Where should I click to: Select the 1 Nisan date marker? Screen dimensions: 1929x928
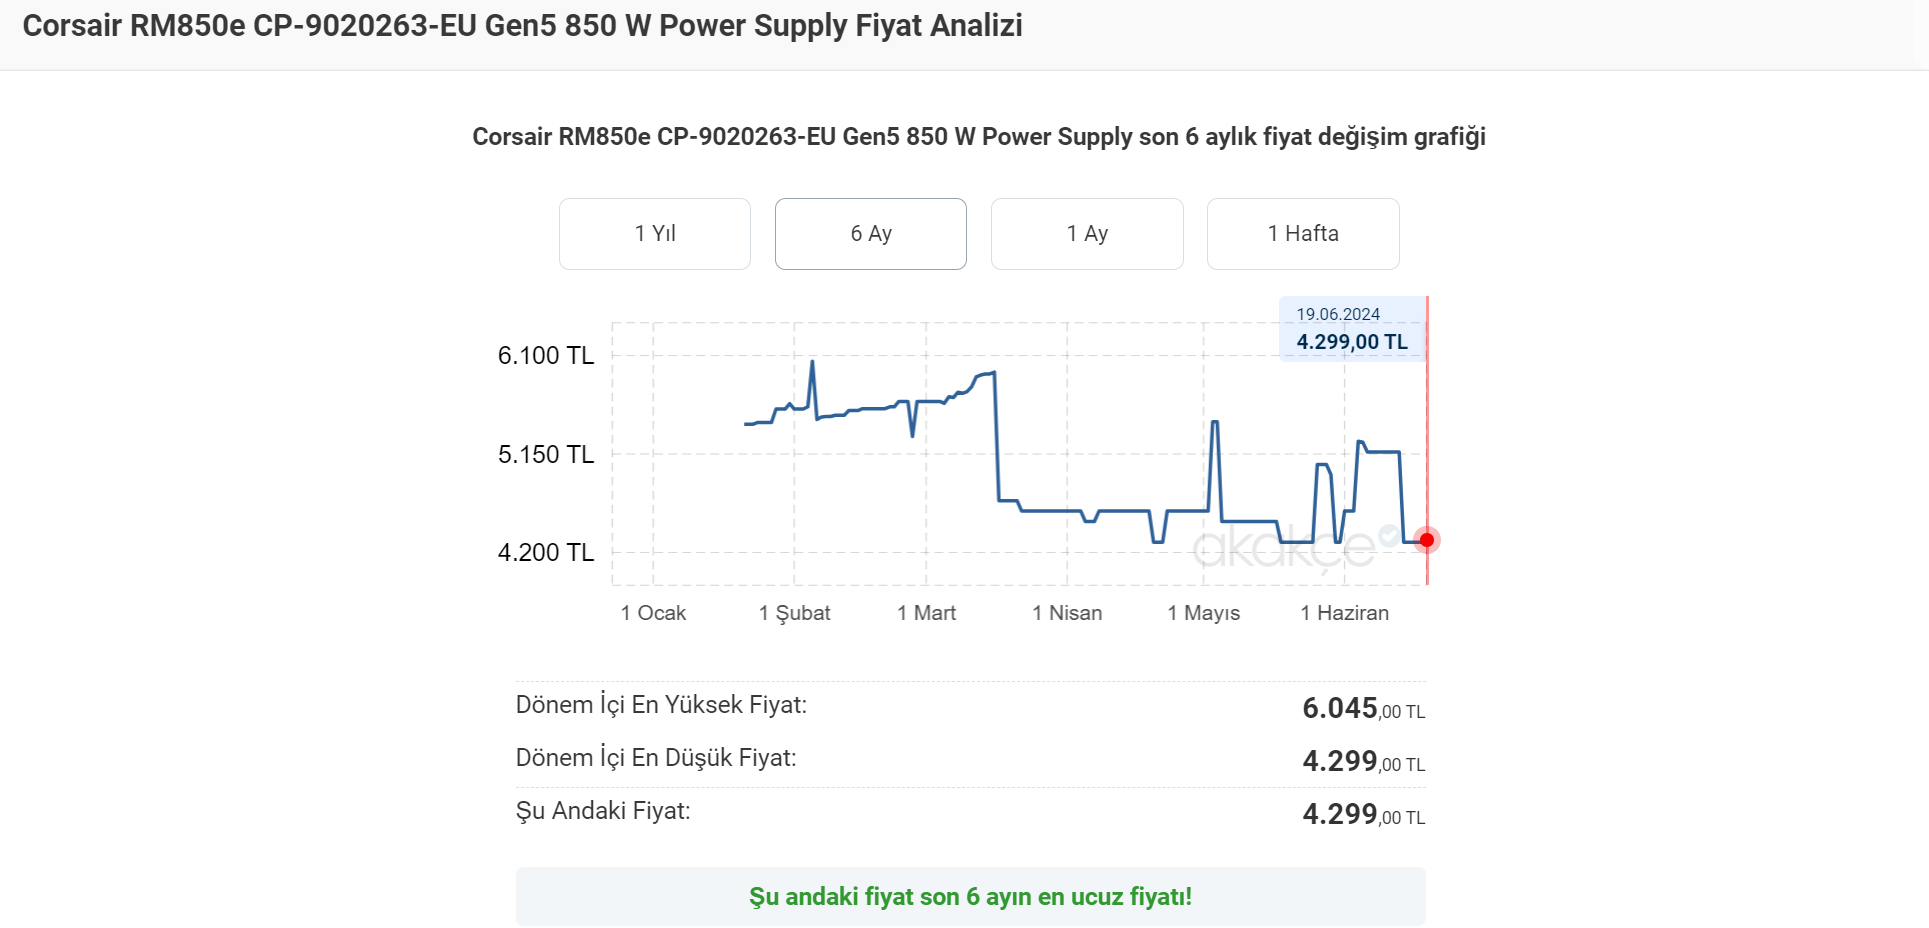coord(1067,613)
